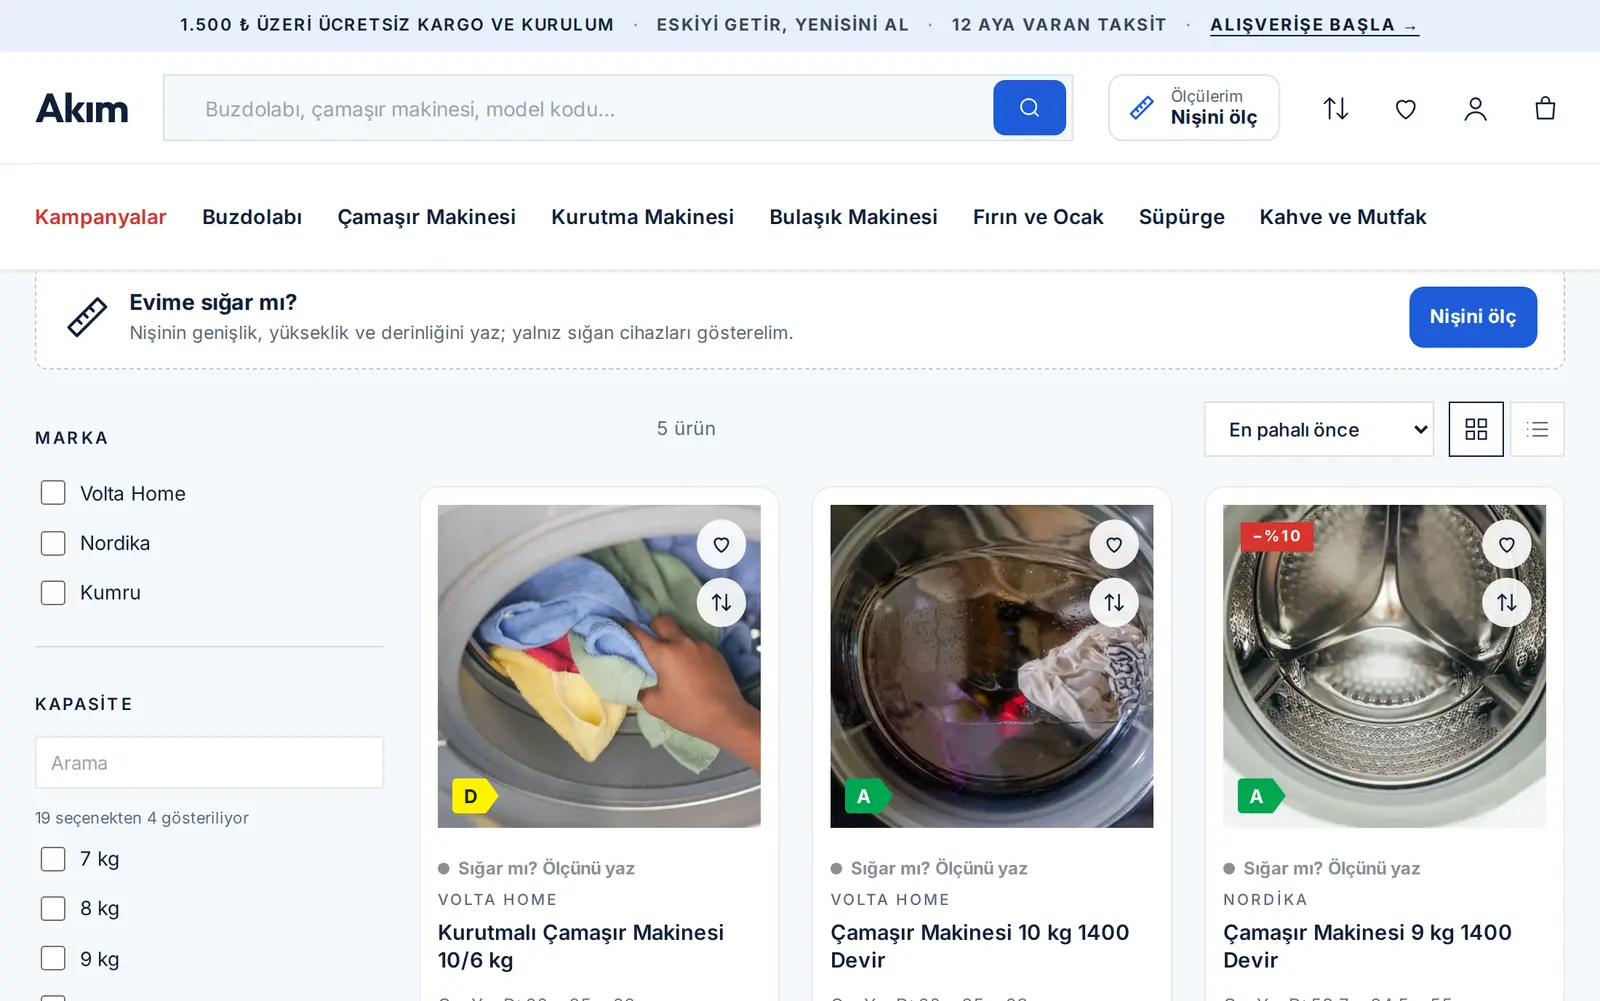Open the Nordika drum product image
This screenshot has width=1600, height=1001.
pyautogui.click(x=1384, y=666)
